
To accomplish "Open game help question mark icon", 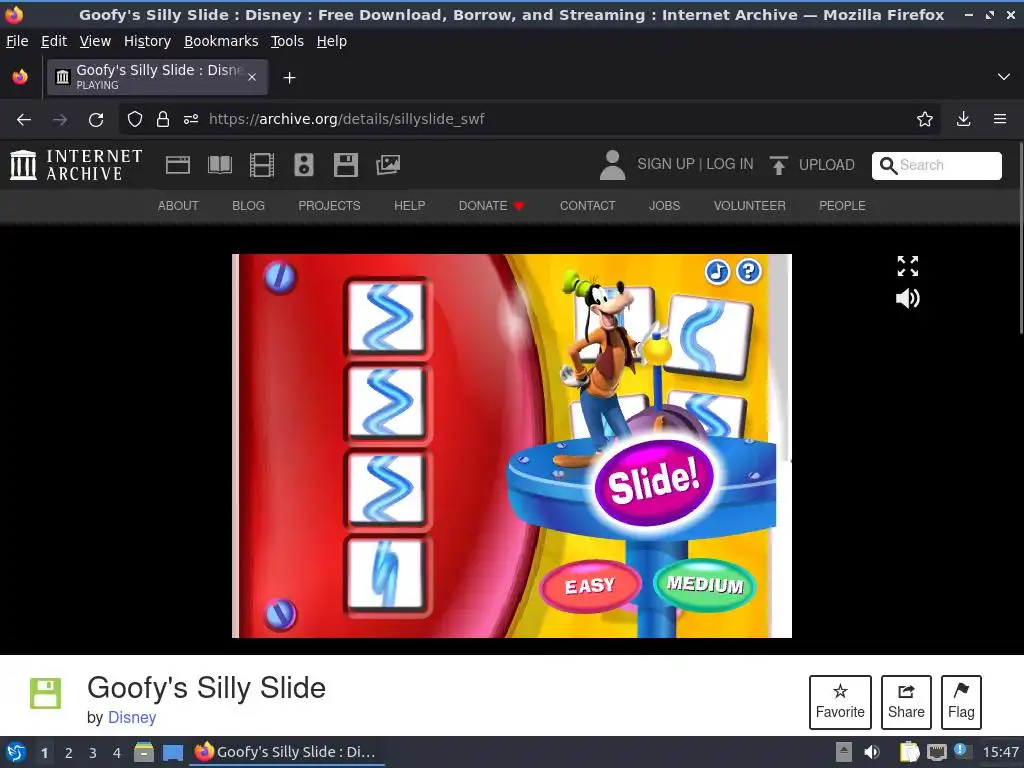I will [x=748, y=270].
